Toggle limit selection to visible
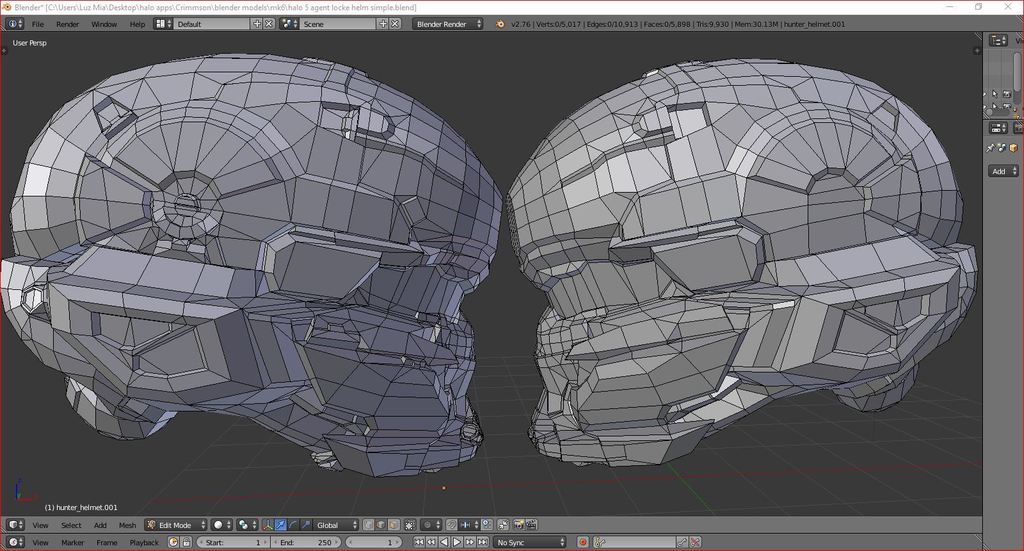 410,525
